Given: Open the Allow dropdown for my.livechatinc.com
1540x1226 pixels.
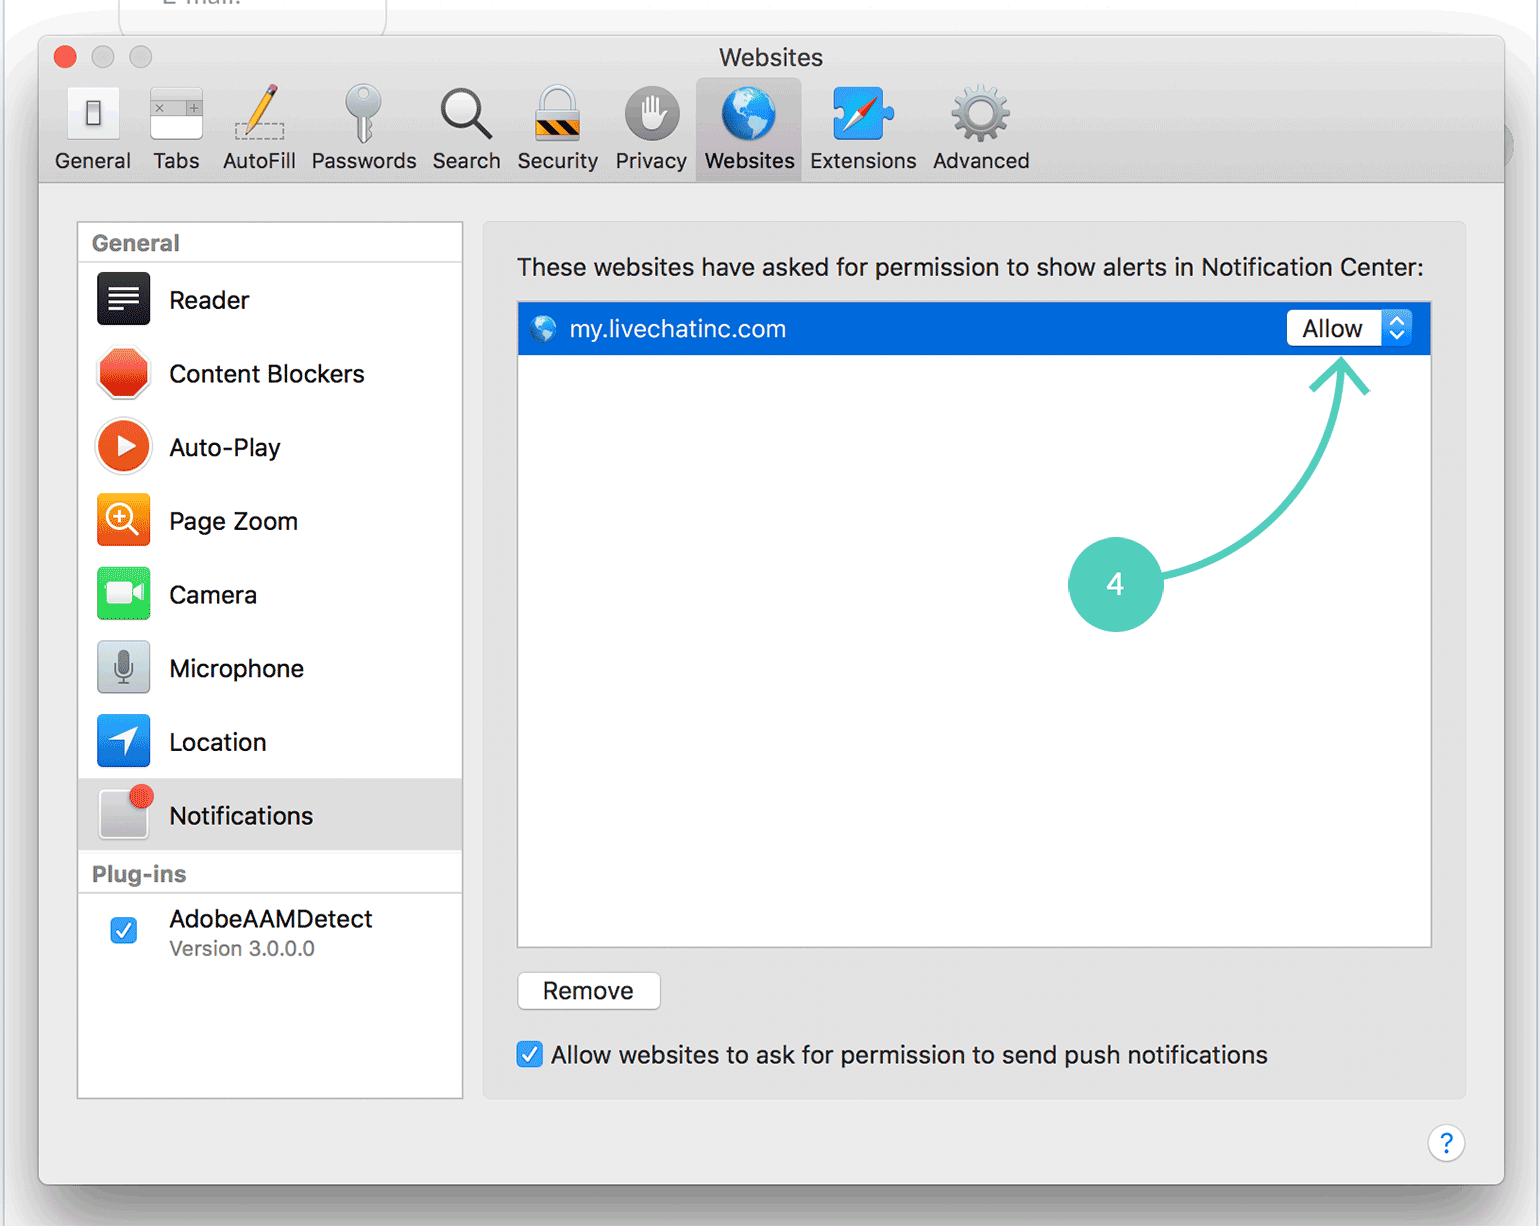Looking at the screenshot, I should (x=1349, y=328).
